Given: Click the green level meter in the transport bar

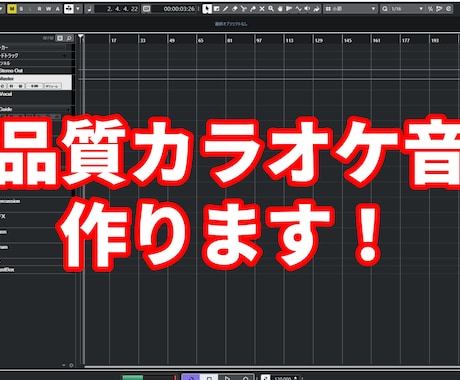Looking at the screenshot, I should (133, 377).
